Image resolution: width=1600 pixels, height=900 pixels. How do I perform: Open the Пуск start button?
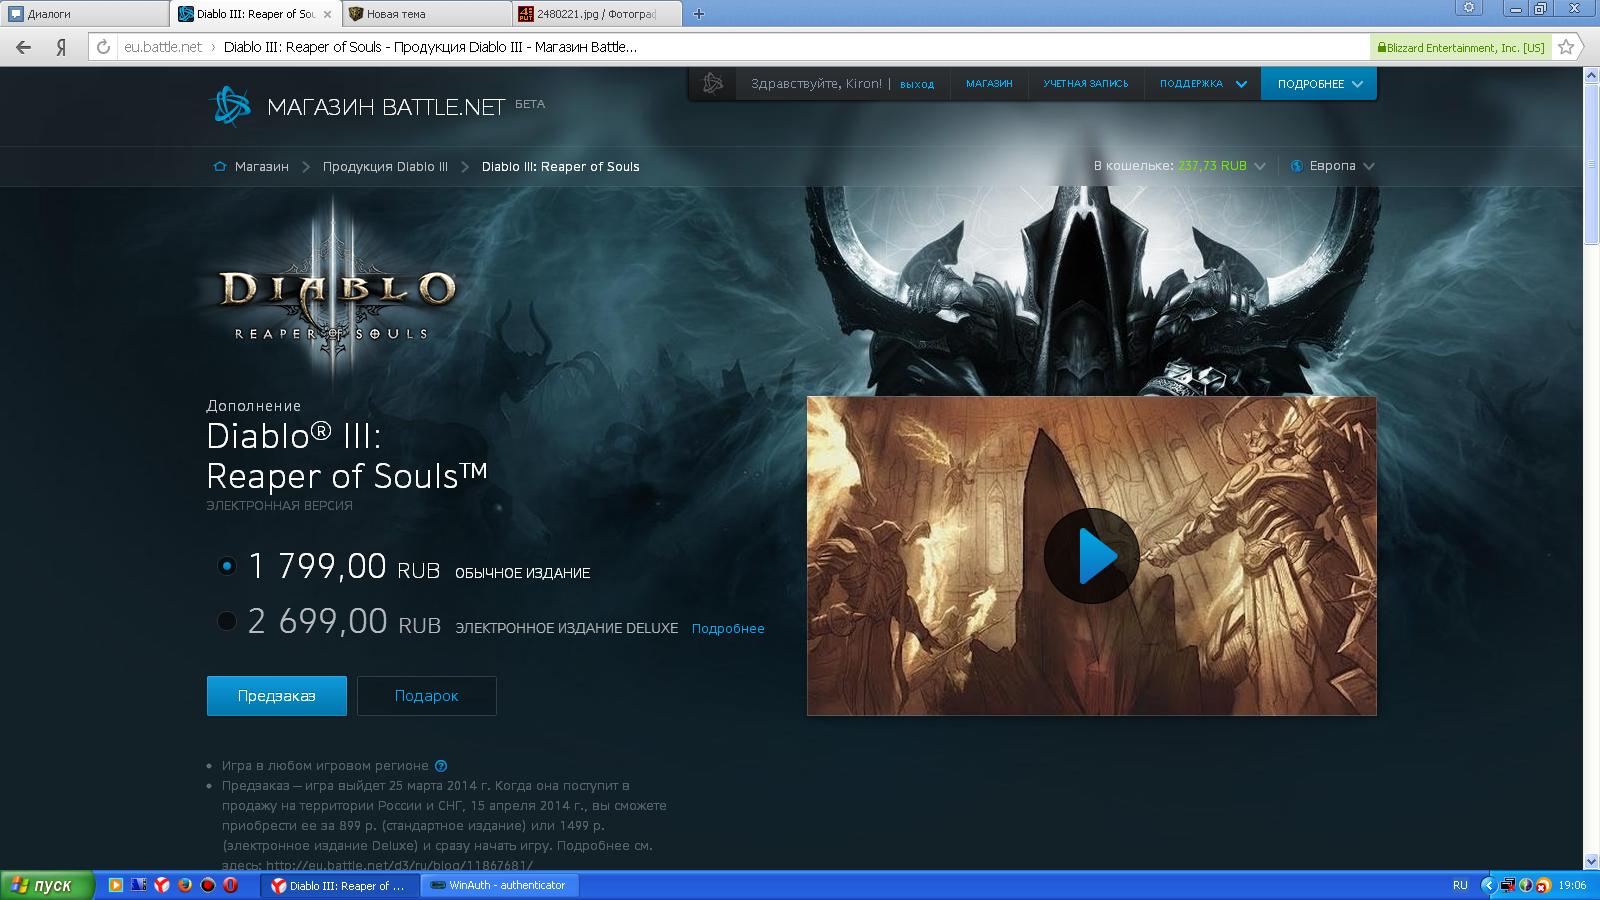[x=47, y=885]
